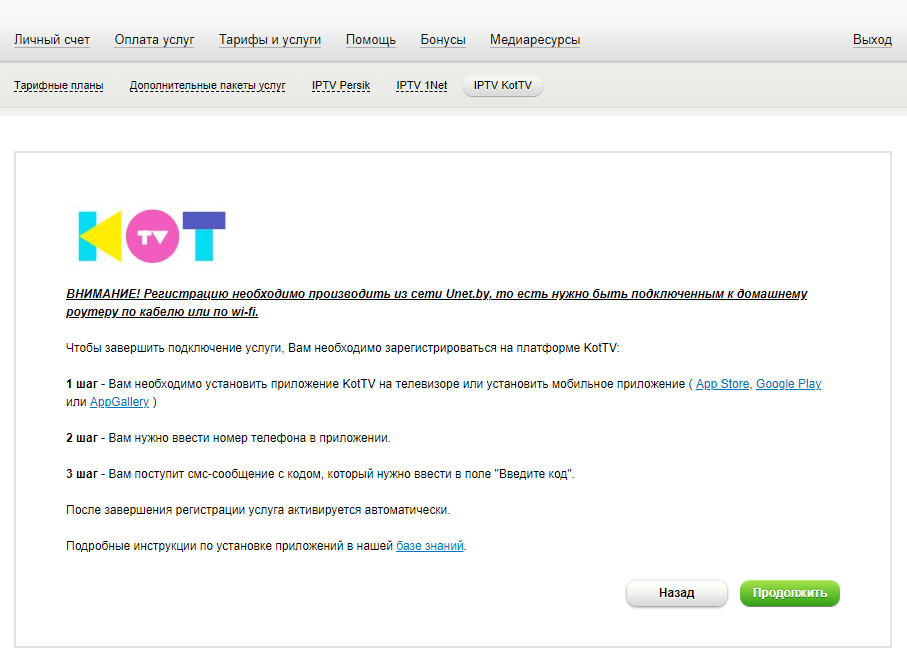Click the '2 шаг' step text
907x660 pixels.
[x=228, y=438]
